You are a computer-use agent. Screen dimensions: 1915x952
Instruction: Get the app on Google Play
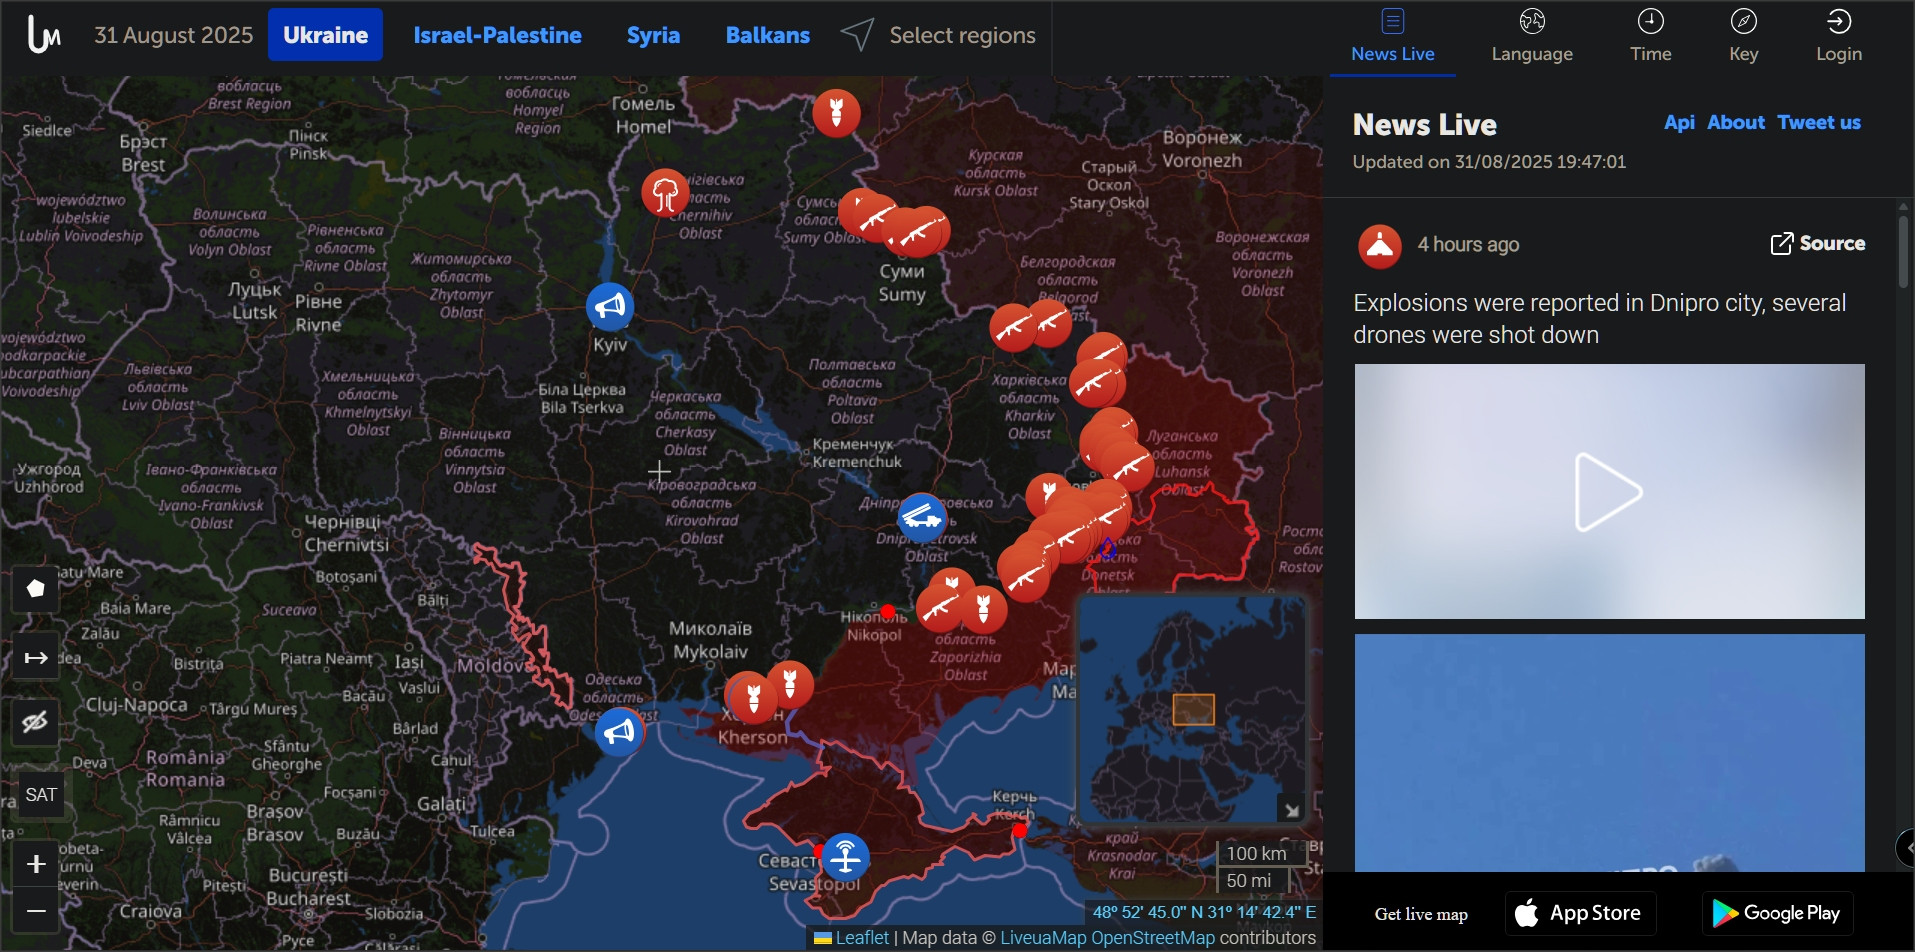coord(1777,913)
